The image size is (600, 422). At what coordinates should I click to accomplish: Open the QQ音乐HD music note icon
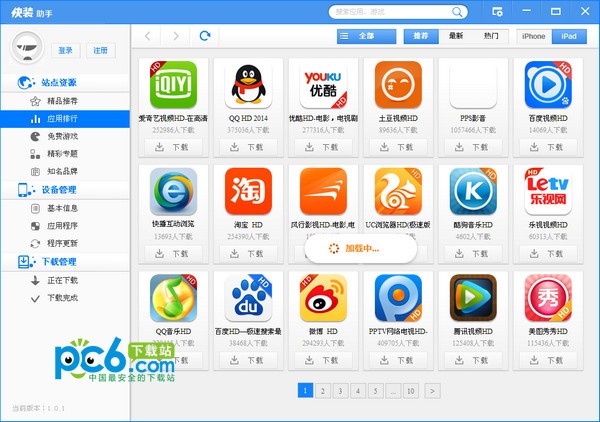[173, 298]
